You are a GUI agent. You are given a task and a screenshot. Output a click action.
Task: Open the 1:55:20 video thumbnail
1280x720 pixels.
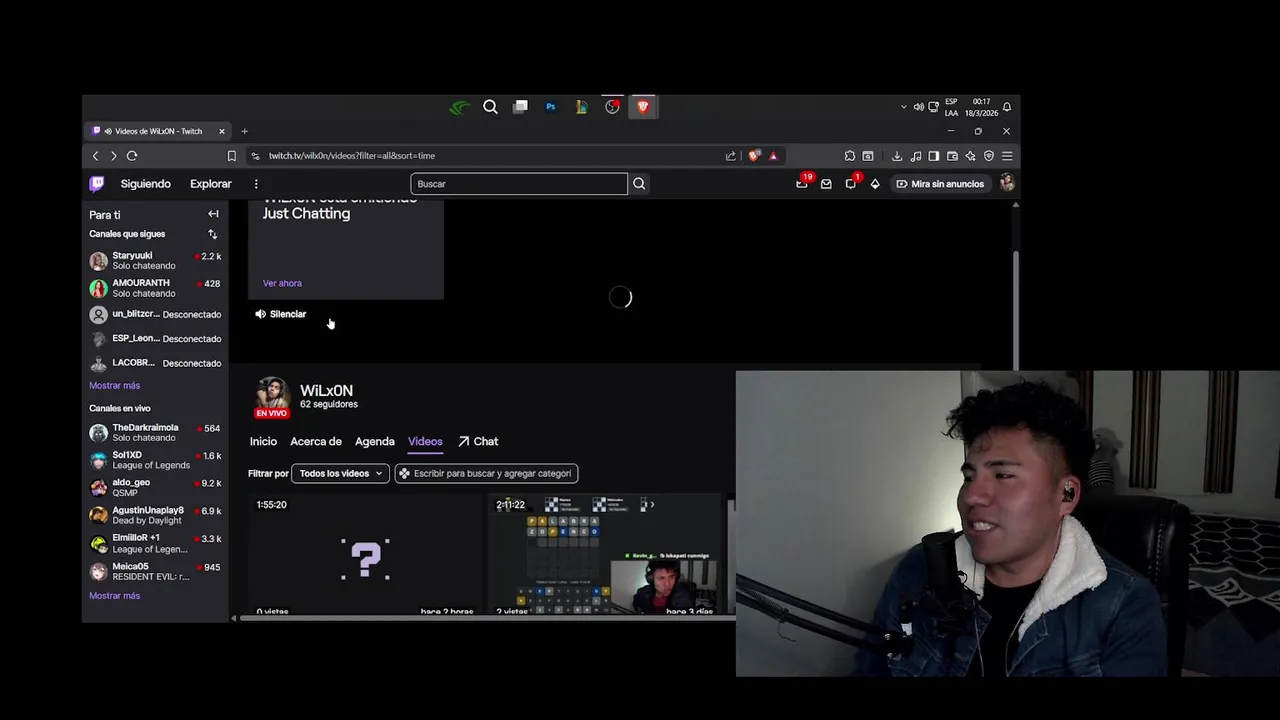pos(365,555)
